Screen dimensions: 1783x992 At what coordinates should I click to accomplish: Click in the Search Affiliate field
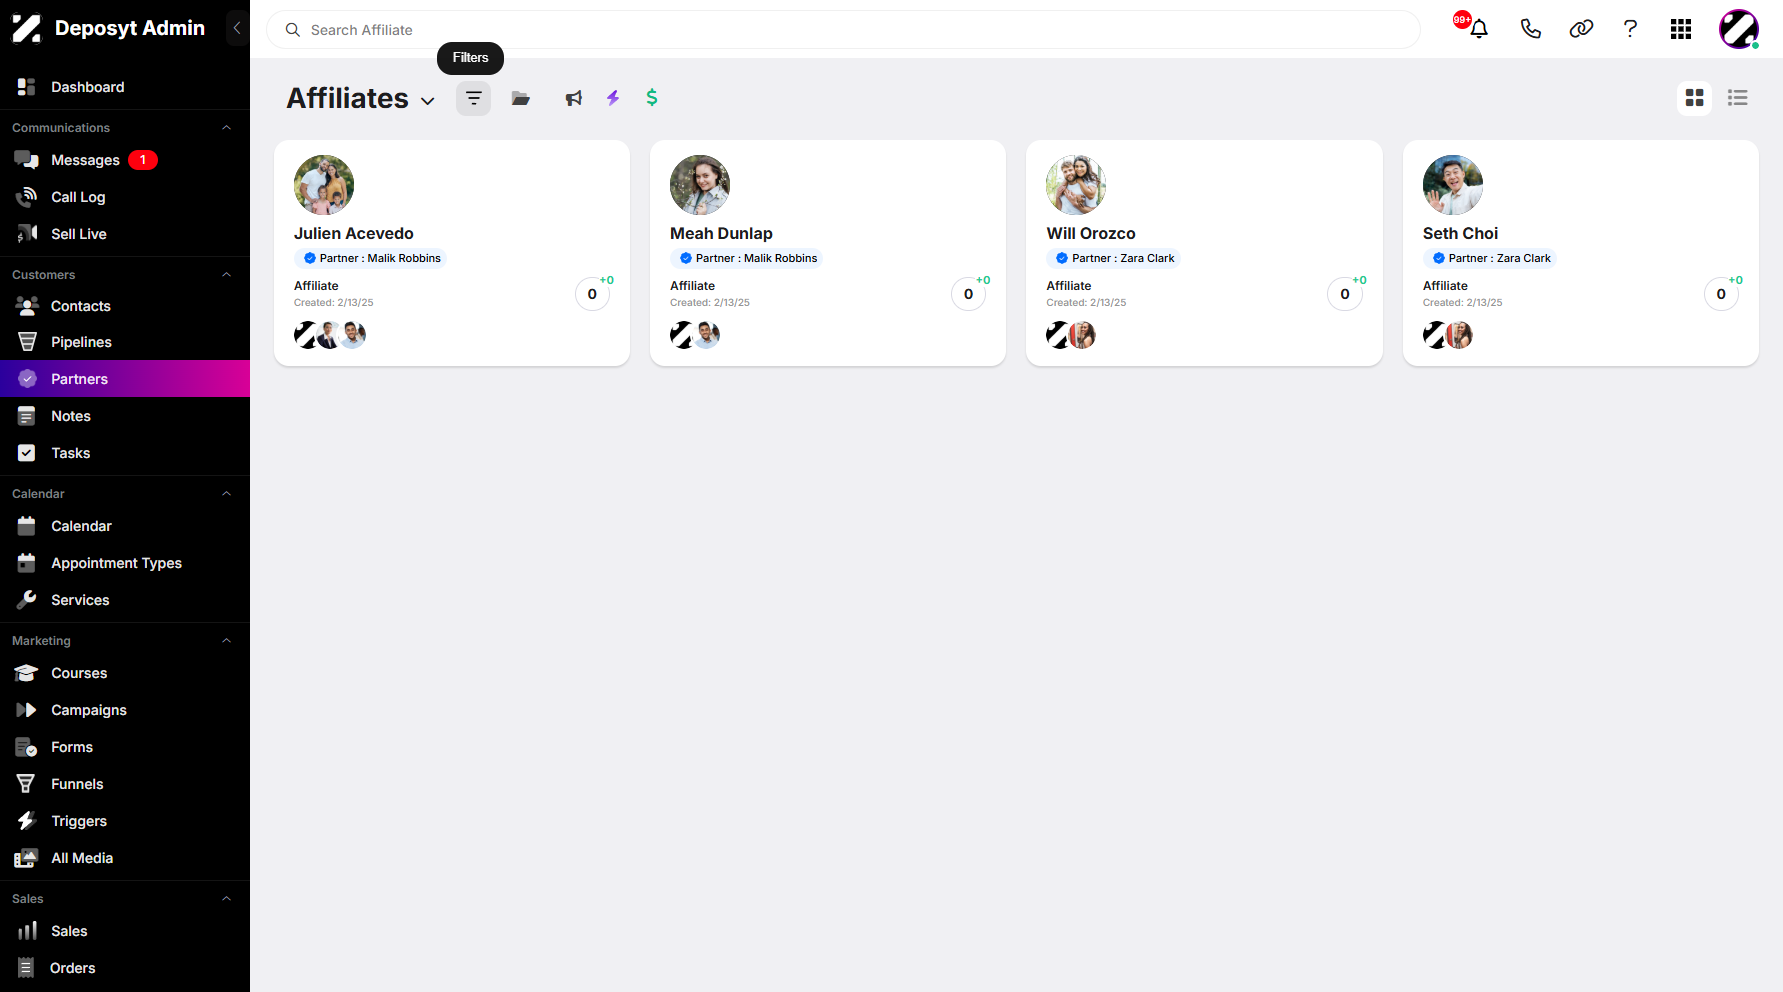[843, 30]
